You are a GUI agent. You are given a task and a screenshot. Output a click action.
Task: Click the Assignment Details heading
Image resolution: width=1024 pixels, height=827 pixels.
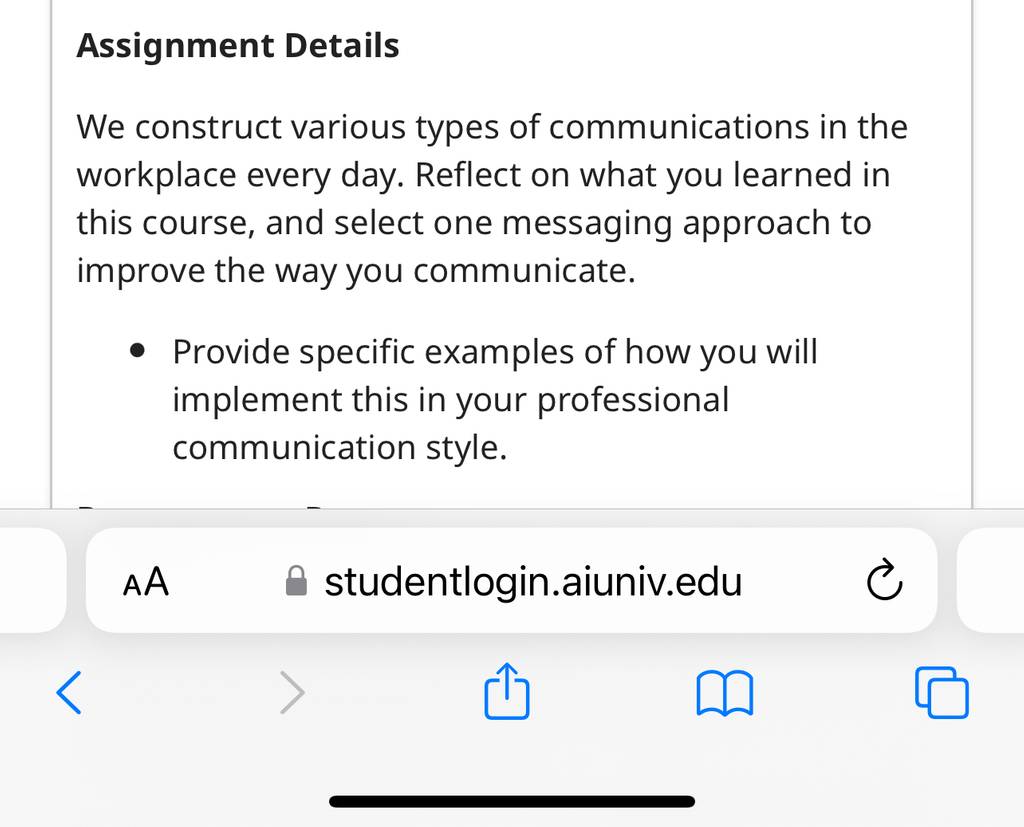(238, 46)
